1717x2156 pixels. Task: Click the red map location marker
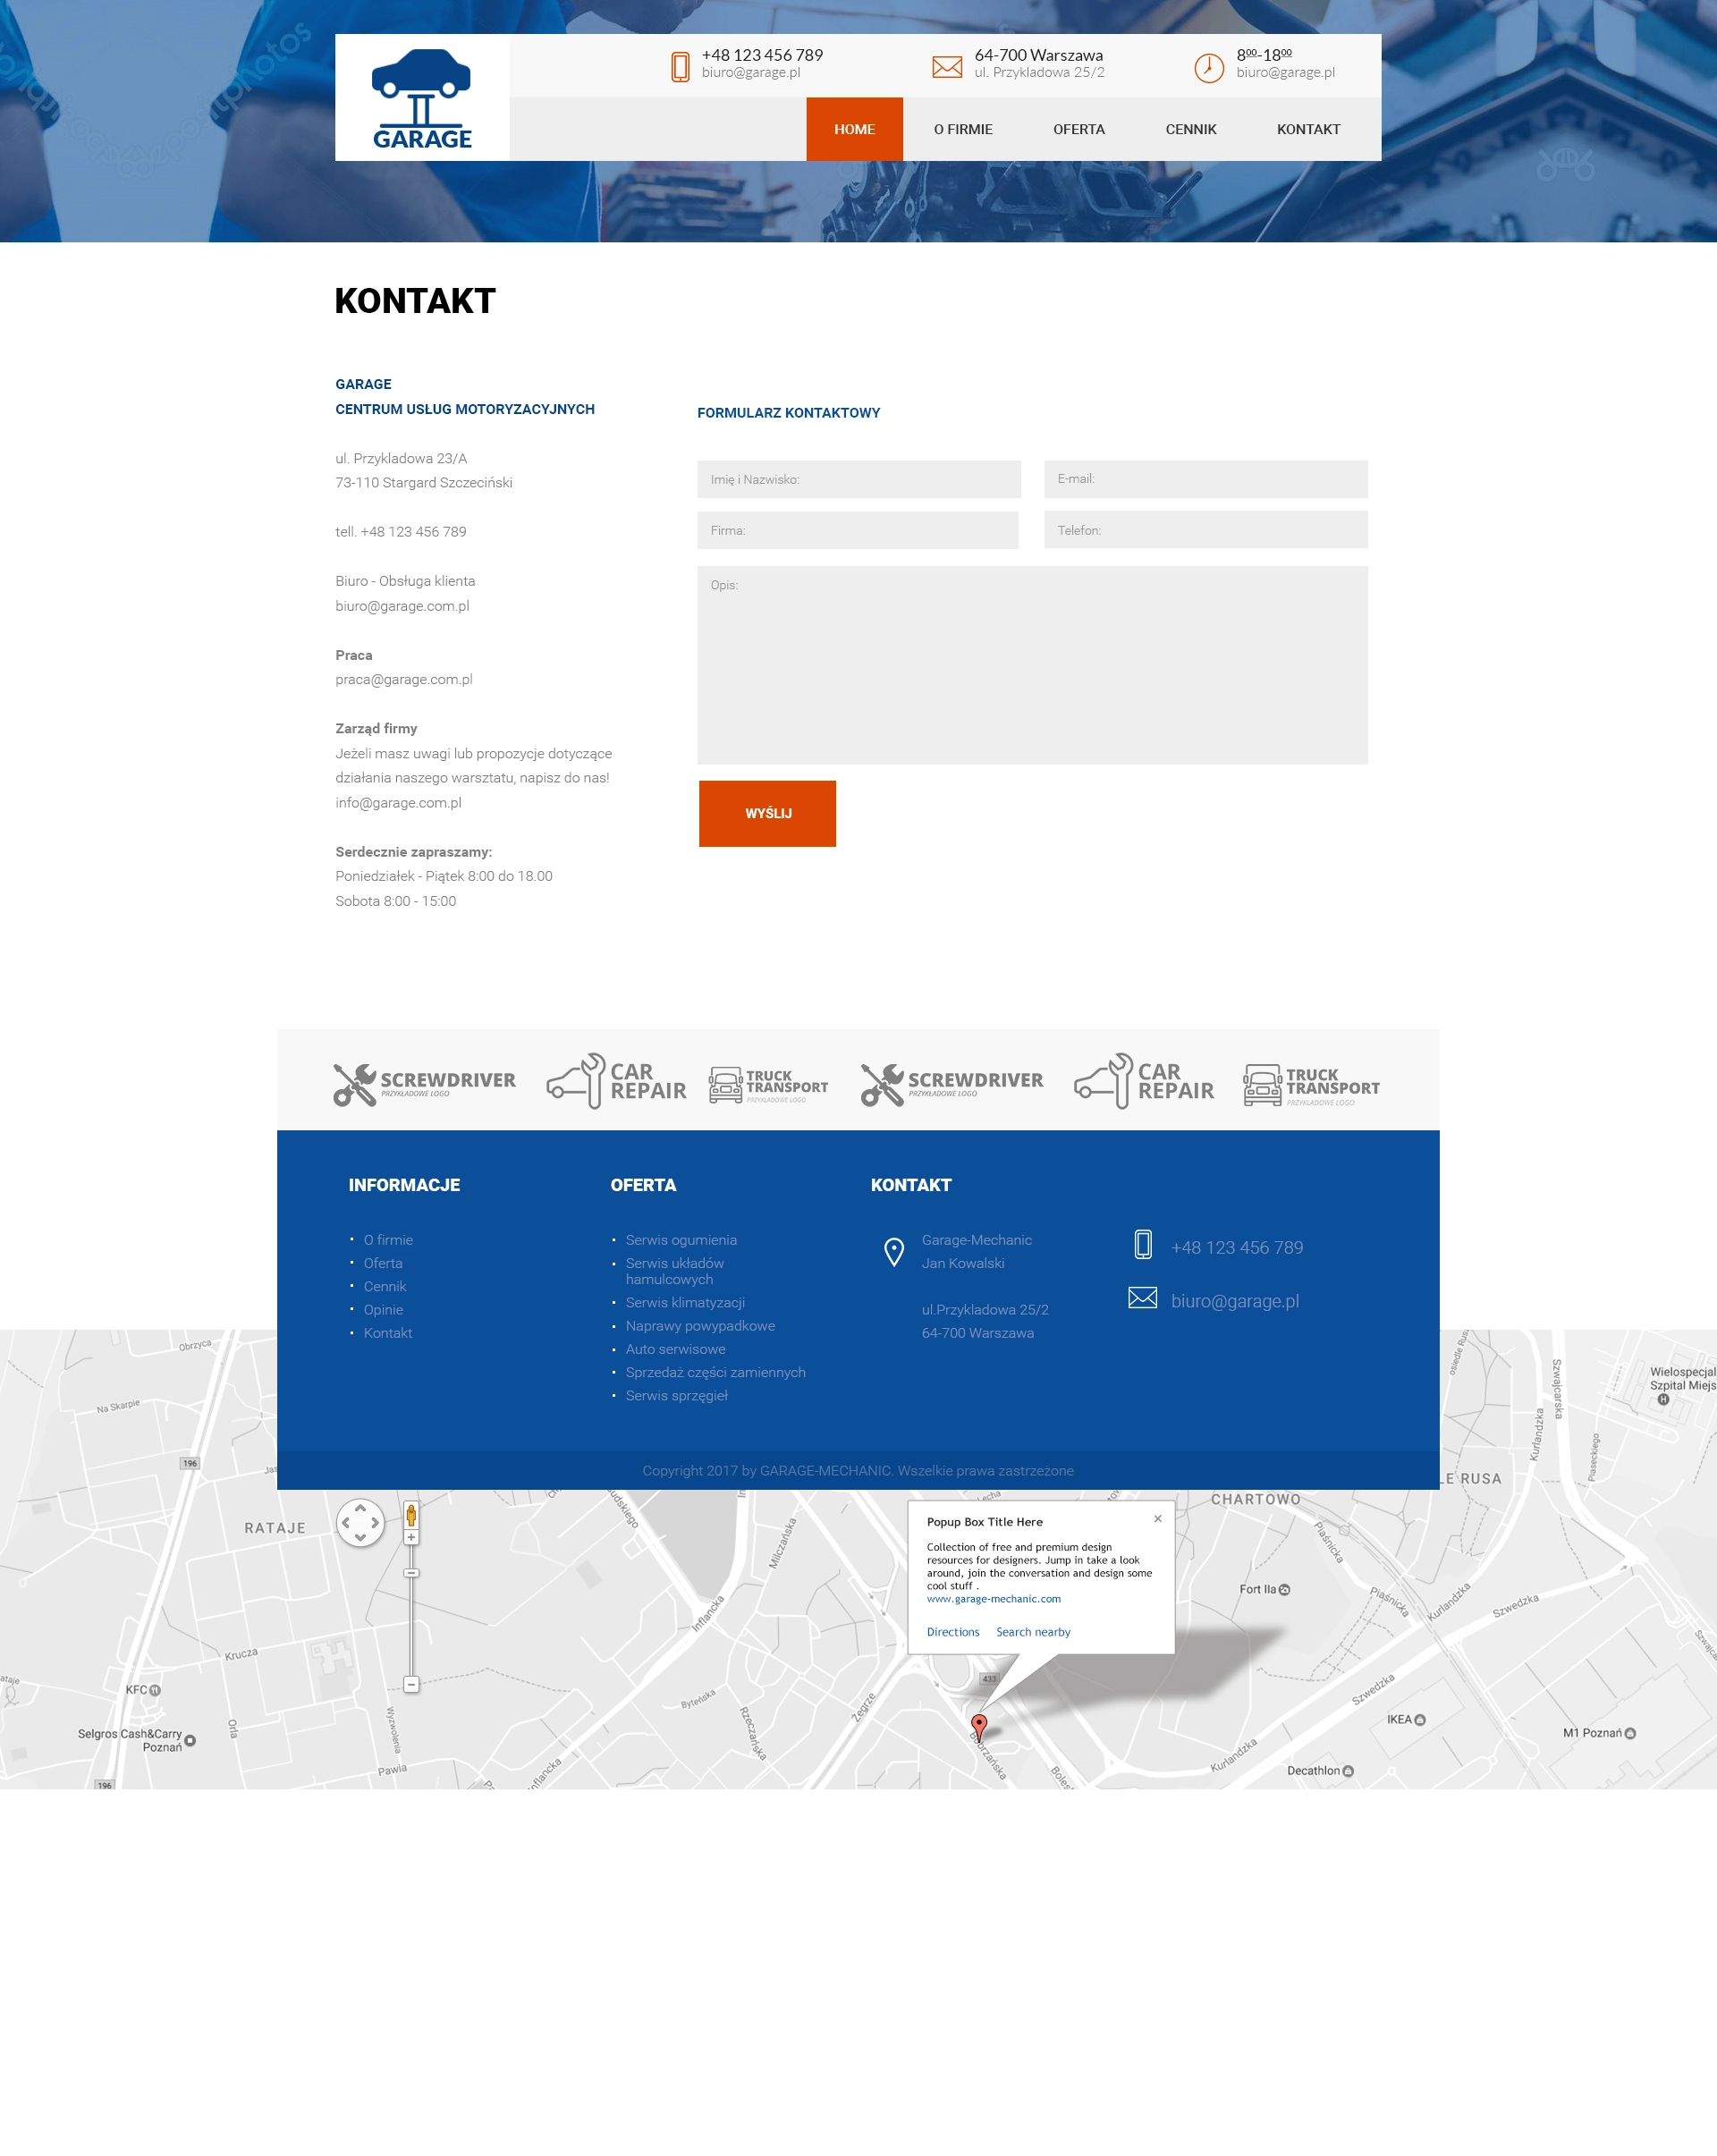click(x=979, y=1723)
